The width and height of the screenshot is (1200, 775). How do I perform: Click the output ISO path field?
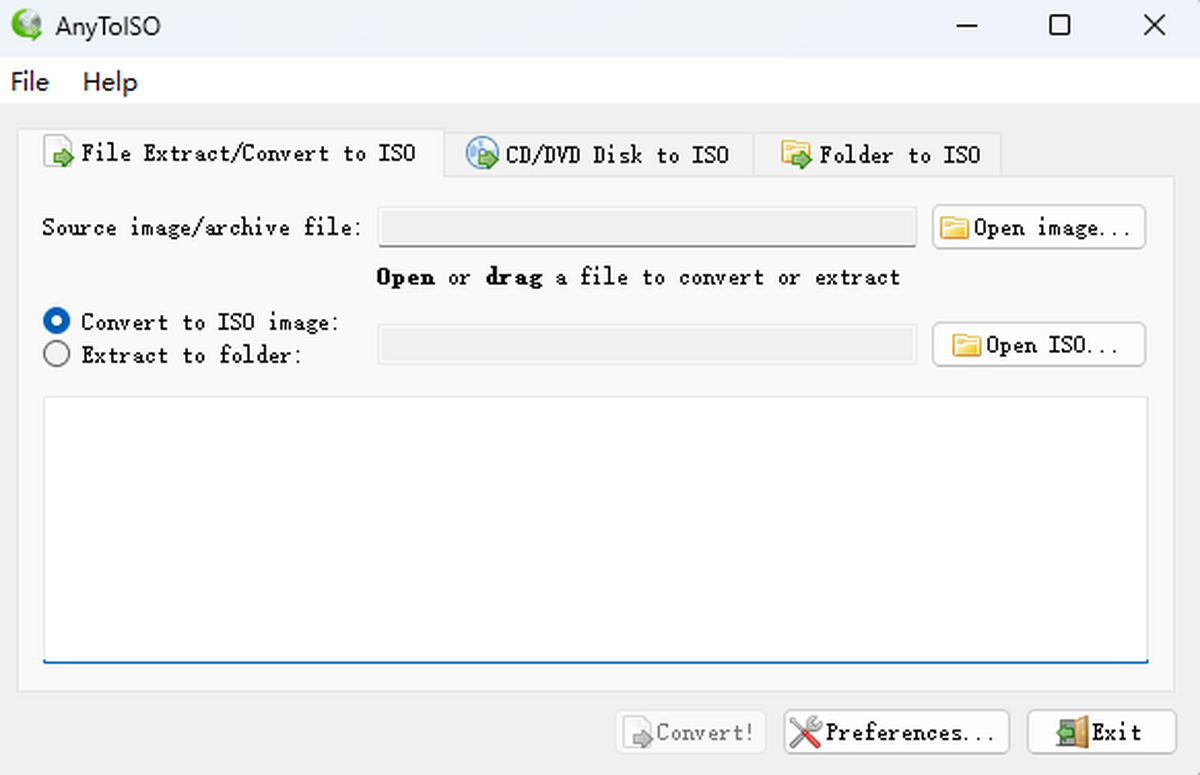coord(646,344)
